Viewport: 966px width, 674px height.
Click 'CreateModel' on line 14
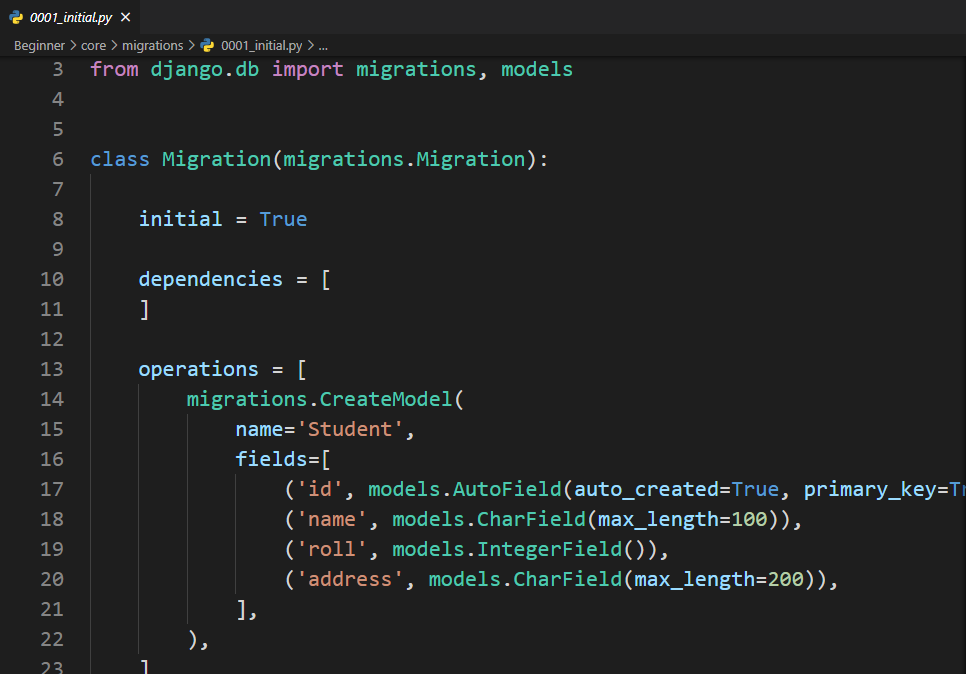[386, 399]
